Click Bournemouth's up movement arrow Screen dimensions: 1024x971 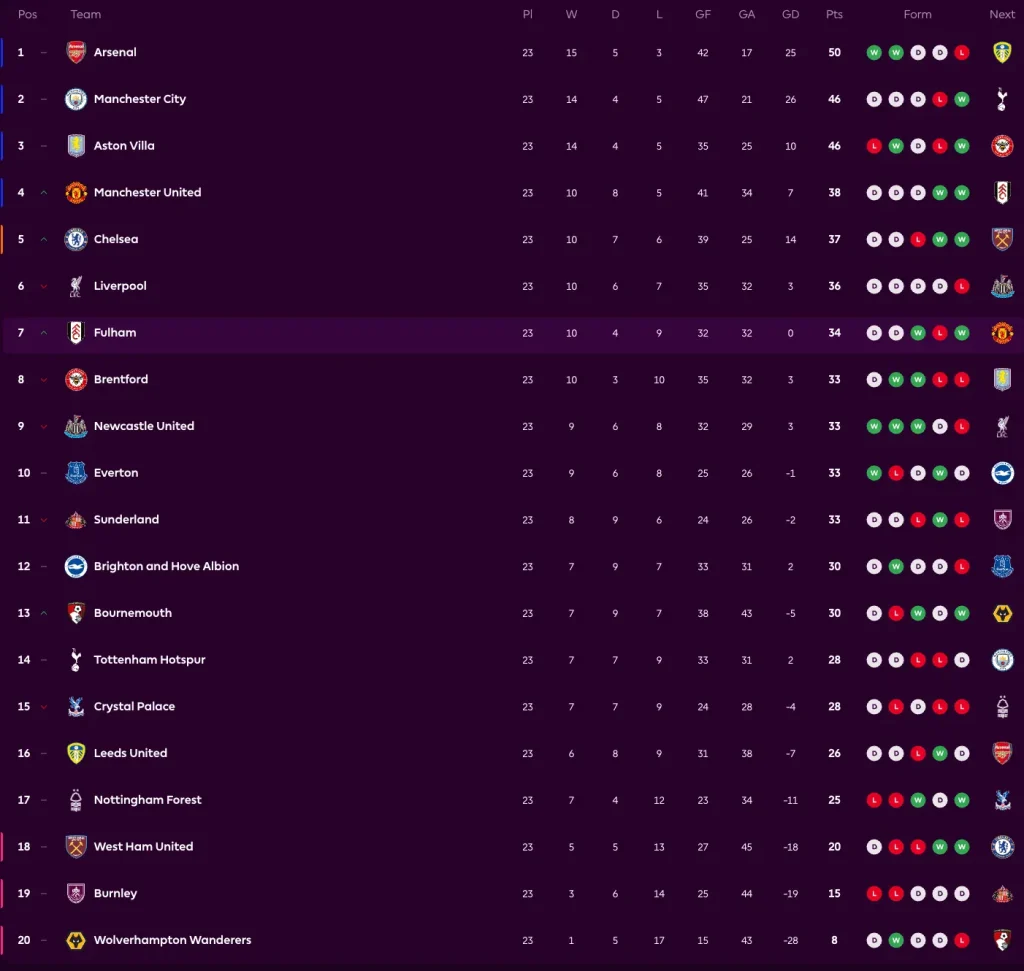(43, 613)
